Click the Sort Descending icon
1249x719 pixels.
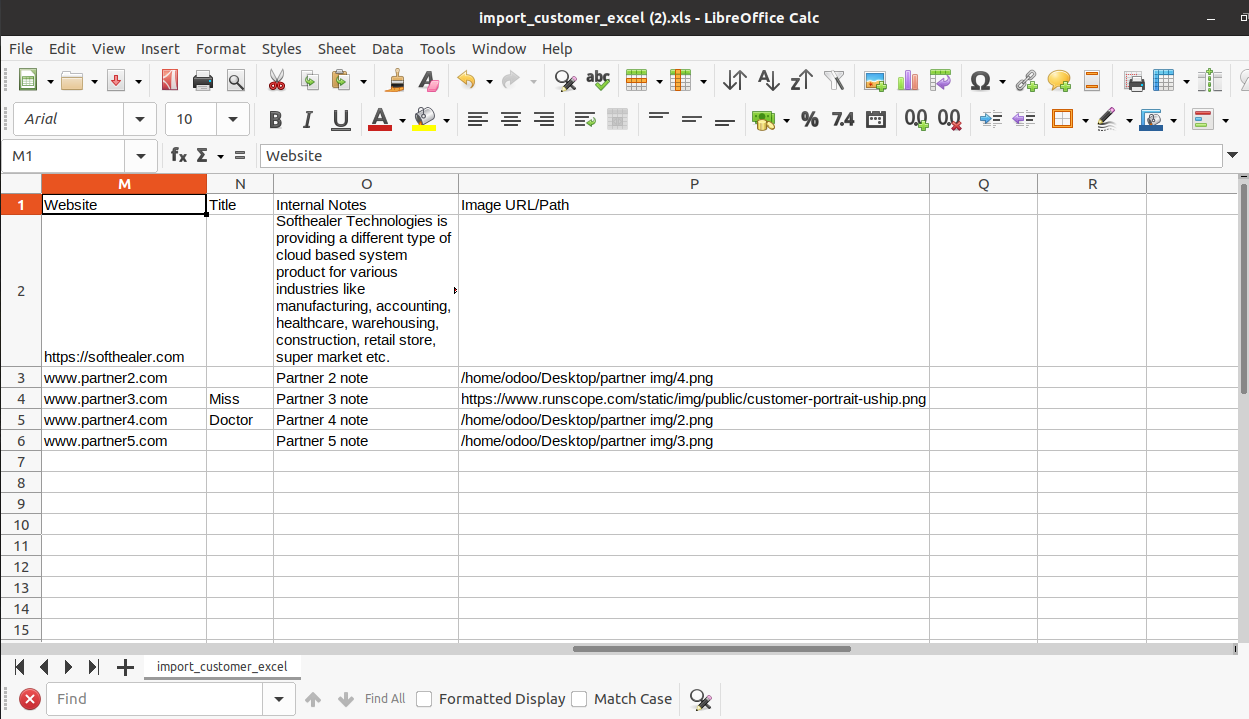[801, 81]
